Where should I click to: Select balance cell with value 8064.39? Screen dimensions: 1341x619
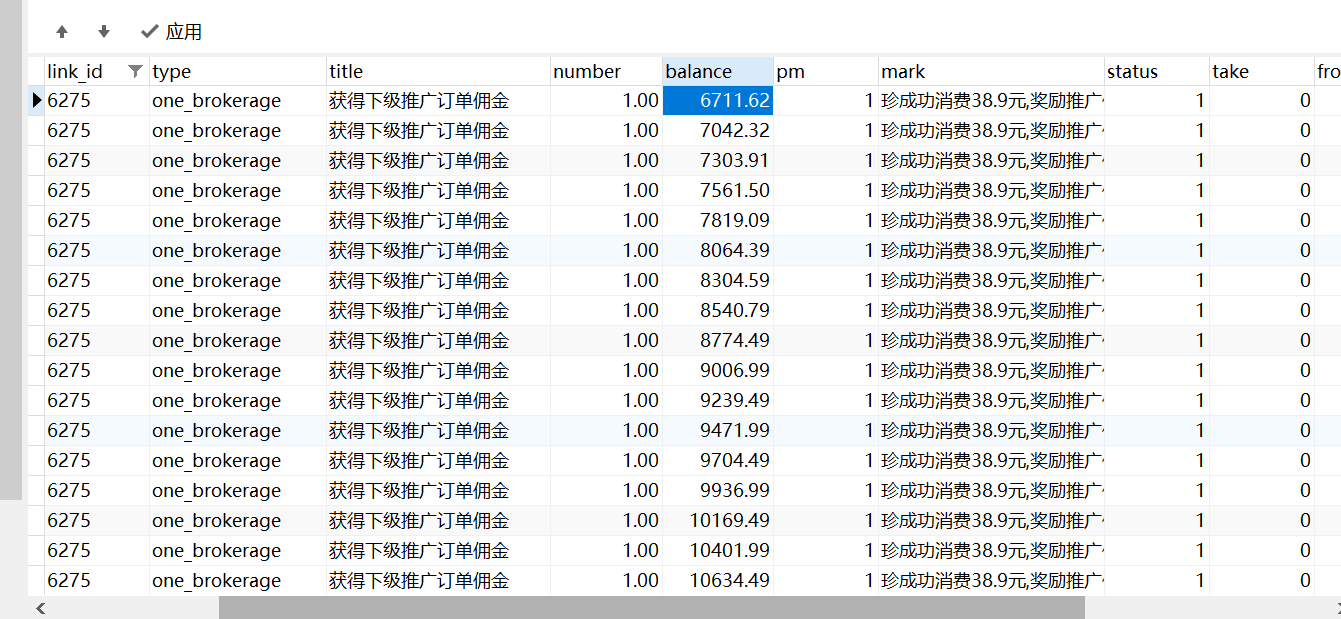pyautogui.click(x=718, y=250)
